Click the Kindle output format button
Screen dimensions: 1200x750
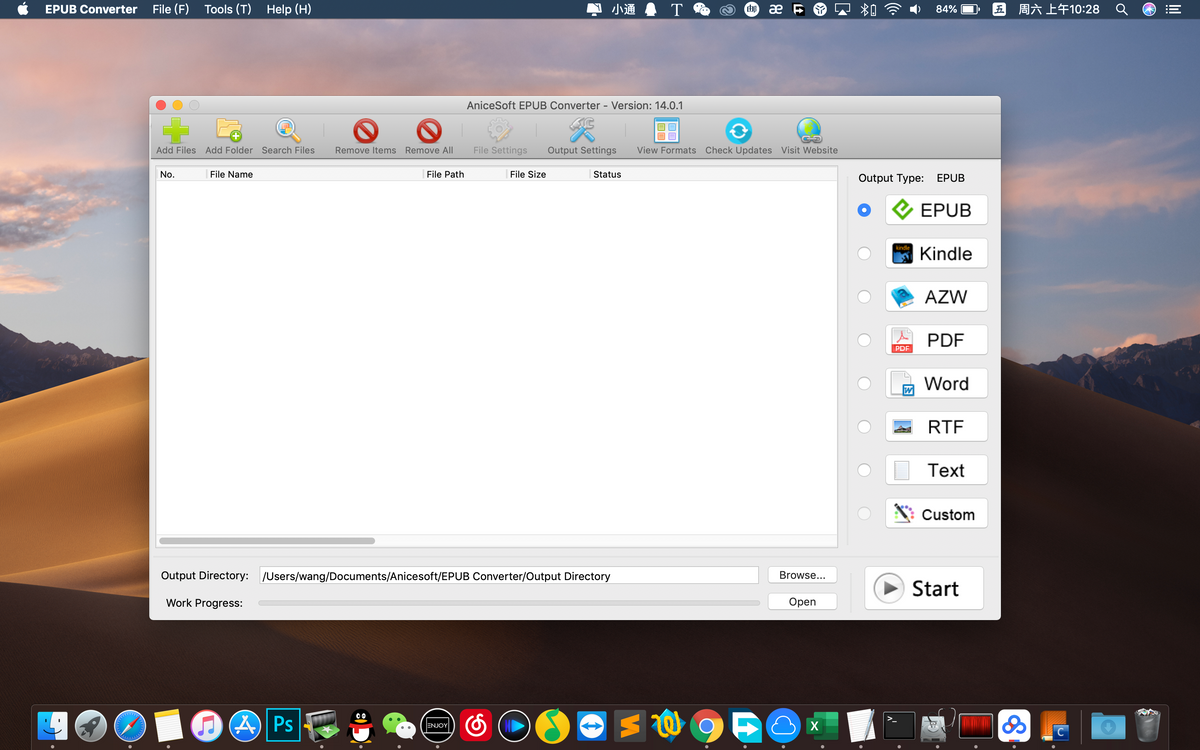[x=936, y=253]
